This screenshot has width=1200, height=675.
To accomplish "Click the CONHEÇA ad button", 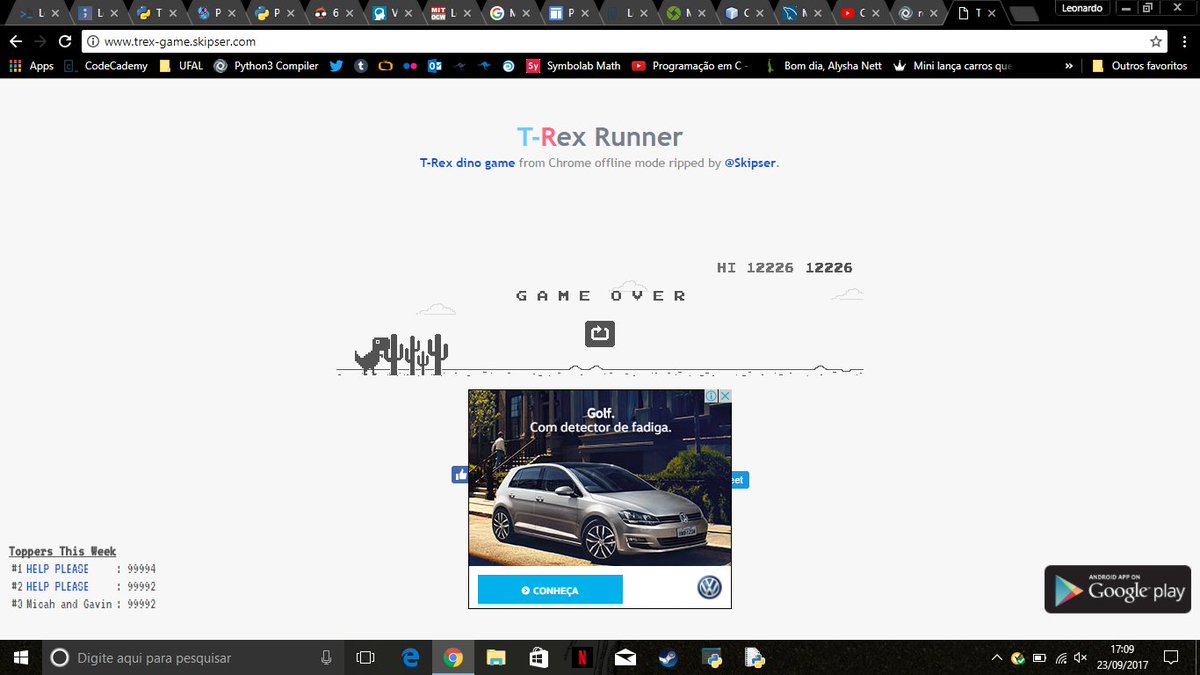I will click(550, 590).
